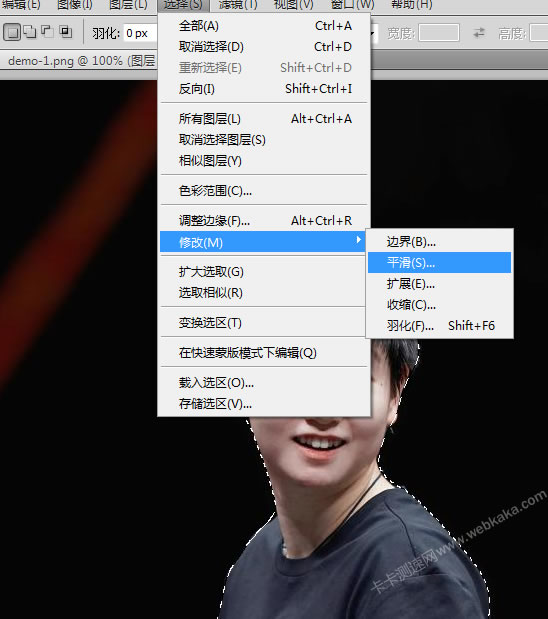
Task: Select the Intersect with selection icon
Action: point(66,32)
